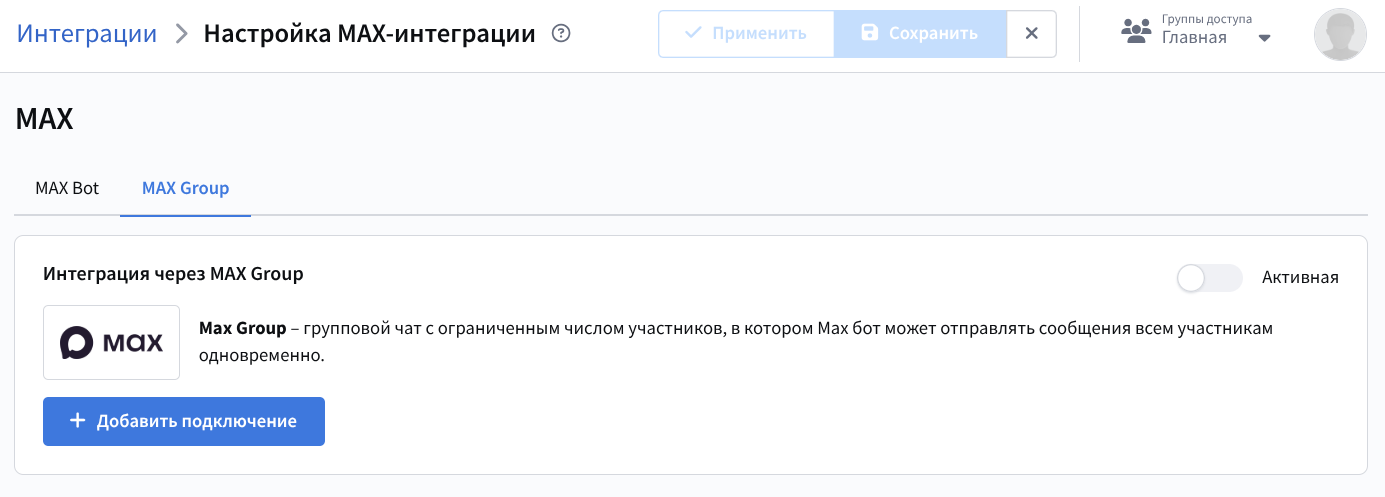Click the help question mark icon
This screenshot has height=497, width=1385.
click(561, 34)
